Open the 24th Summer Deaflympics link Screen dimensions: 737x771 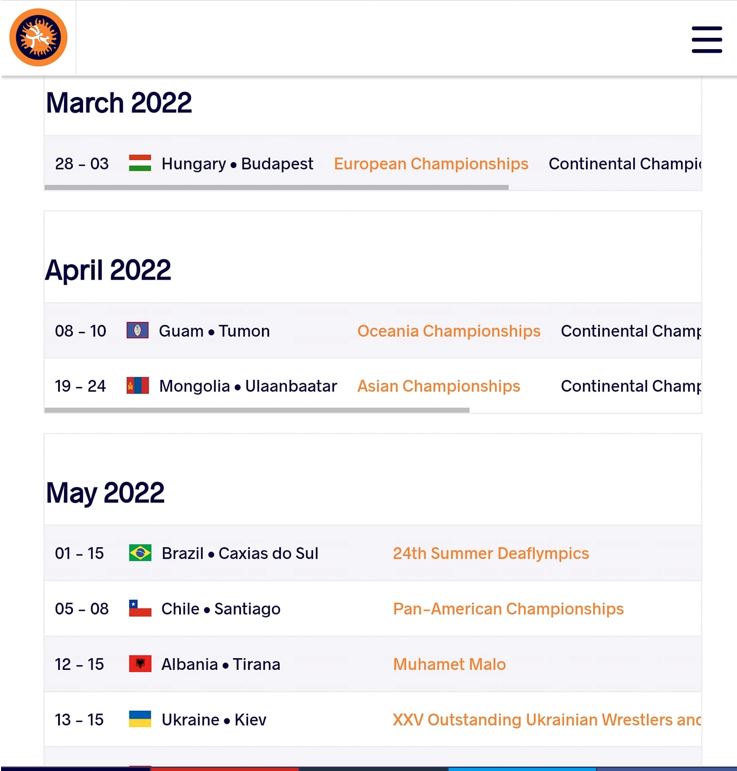point(491,553)
